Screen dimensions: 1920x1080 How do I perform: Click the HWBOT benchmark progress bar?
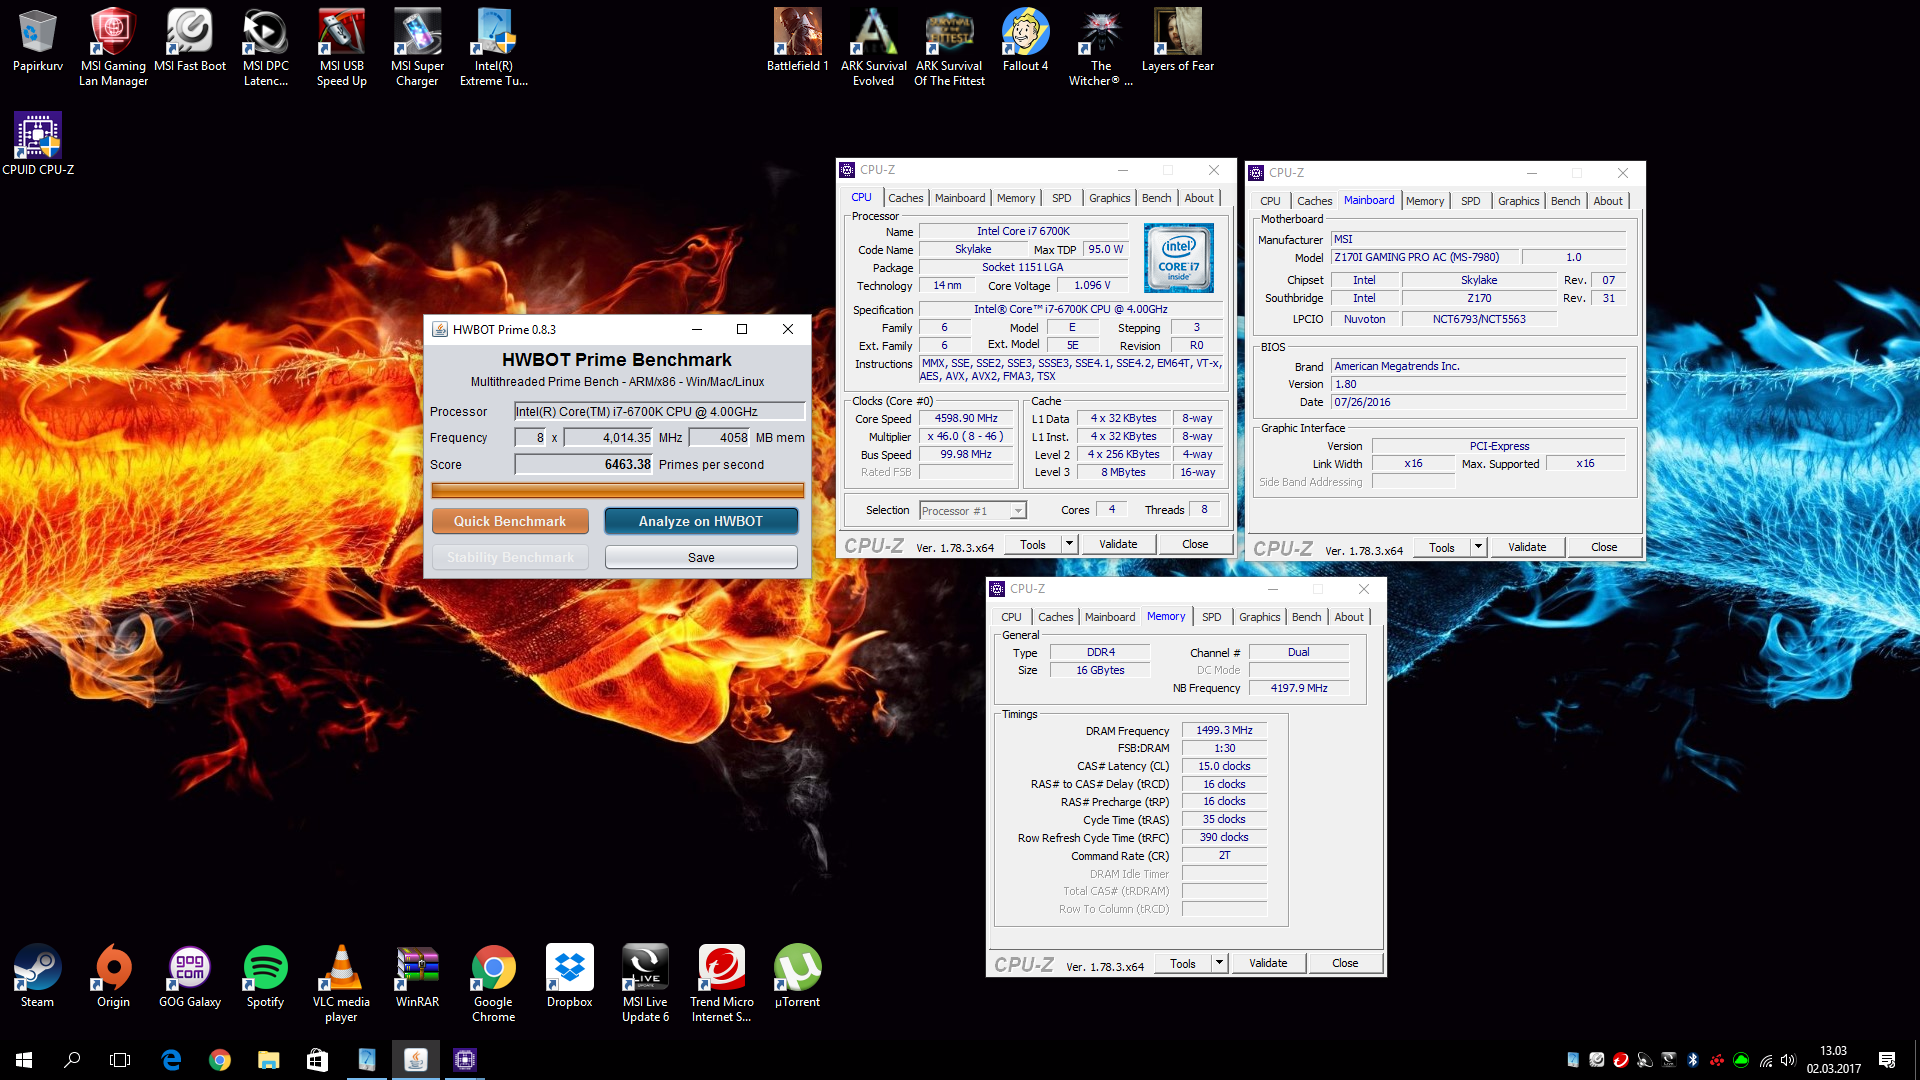pyautogui.click(x=618, y=490)
